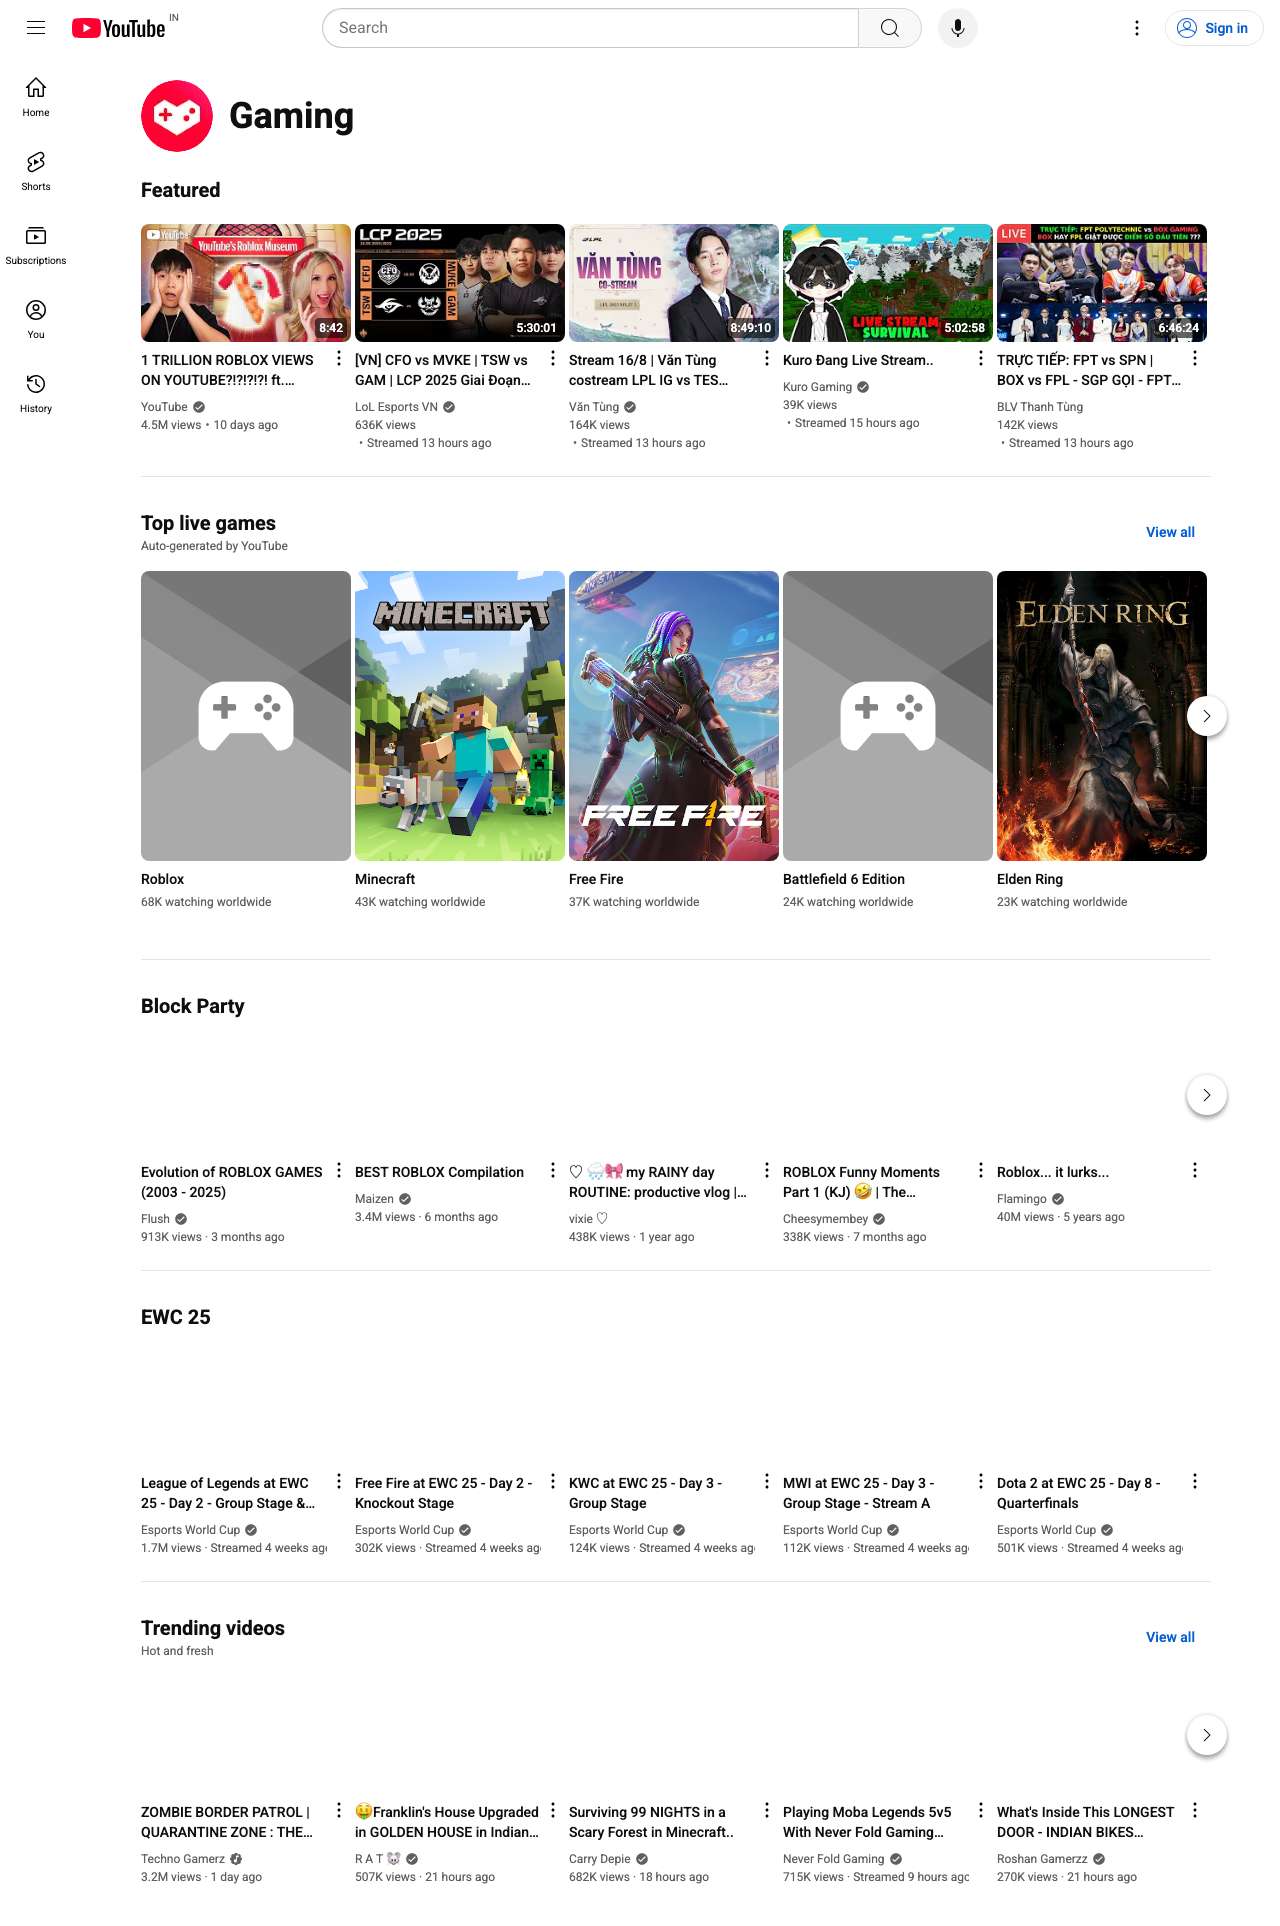
Task: Show next Trending videos
Action: (1207, 1735)
